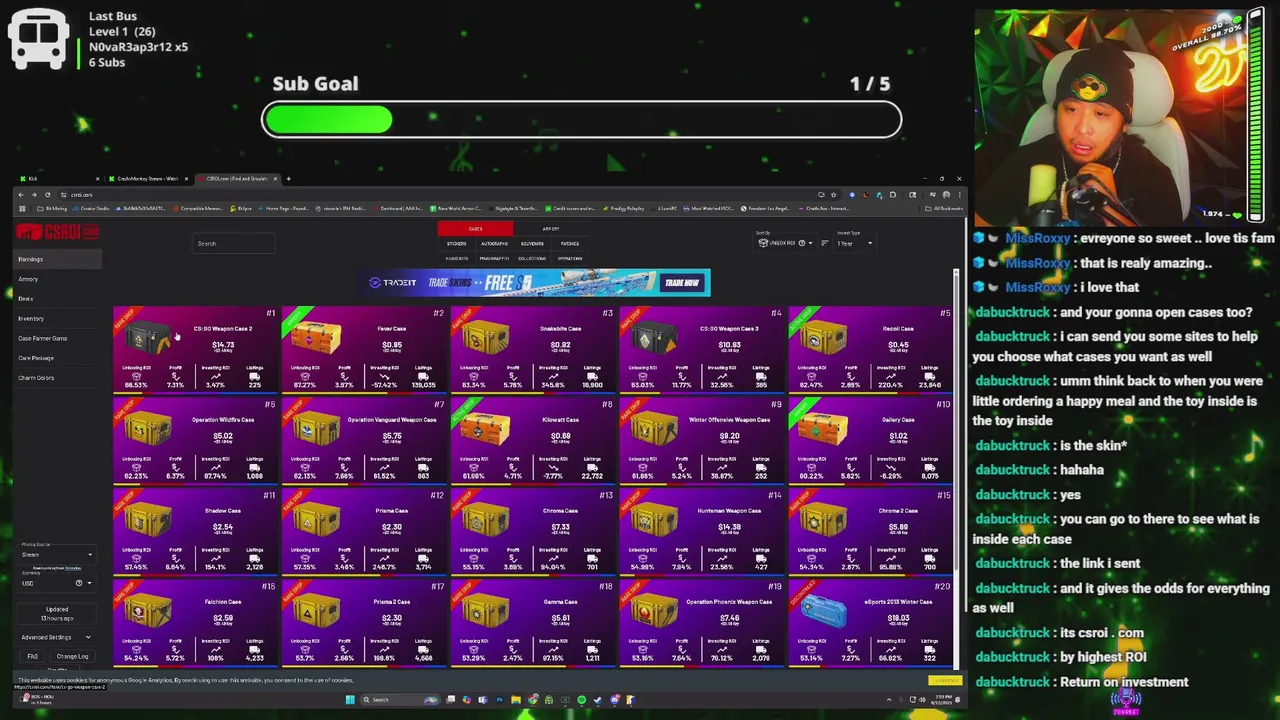Select the Armory category tab
This screenshot has height=720, width=1280.
[551, 228]
